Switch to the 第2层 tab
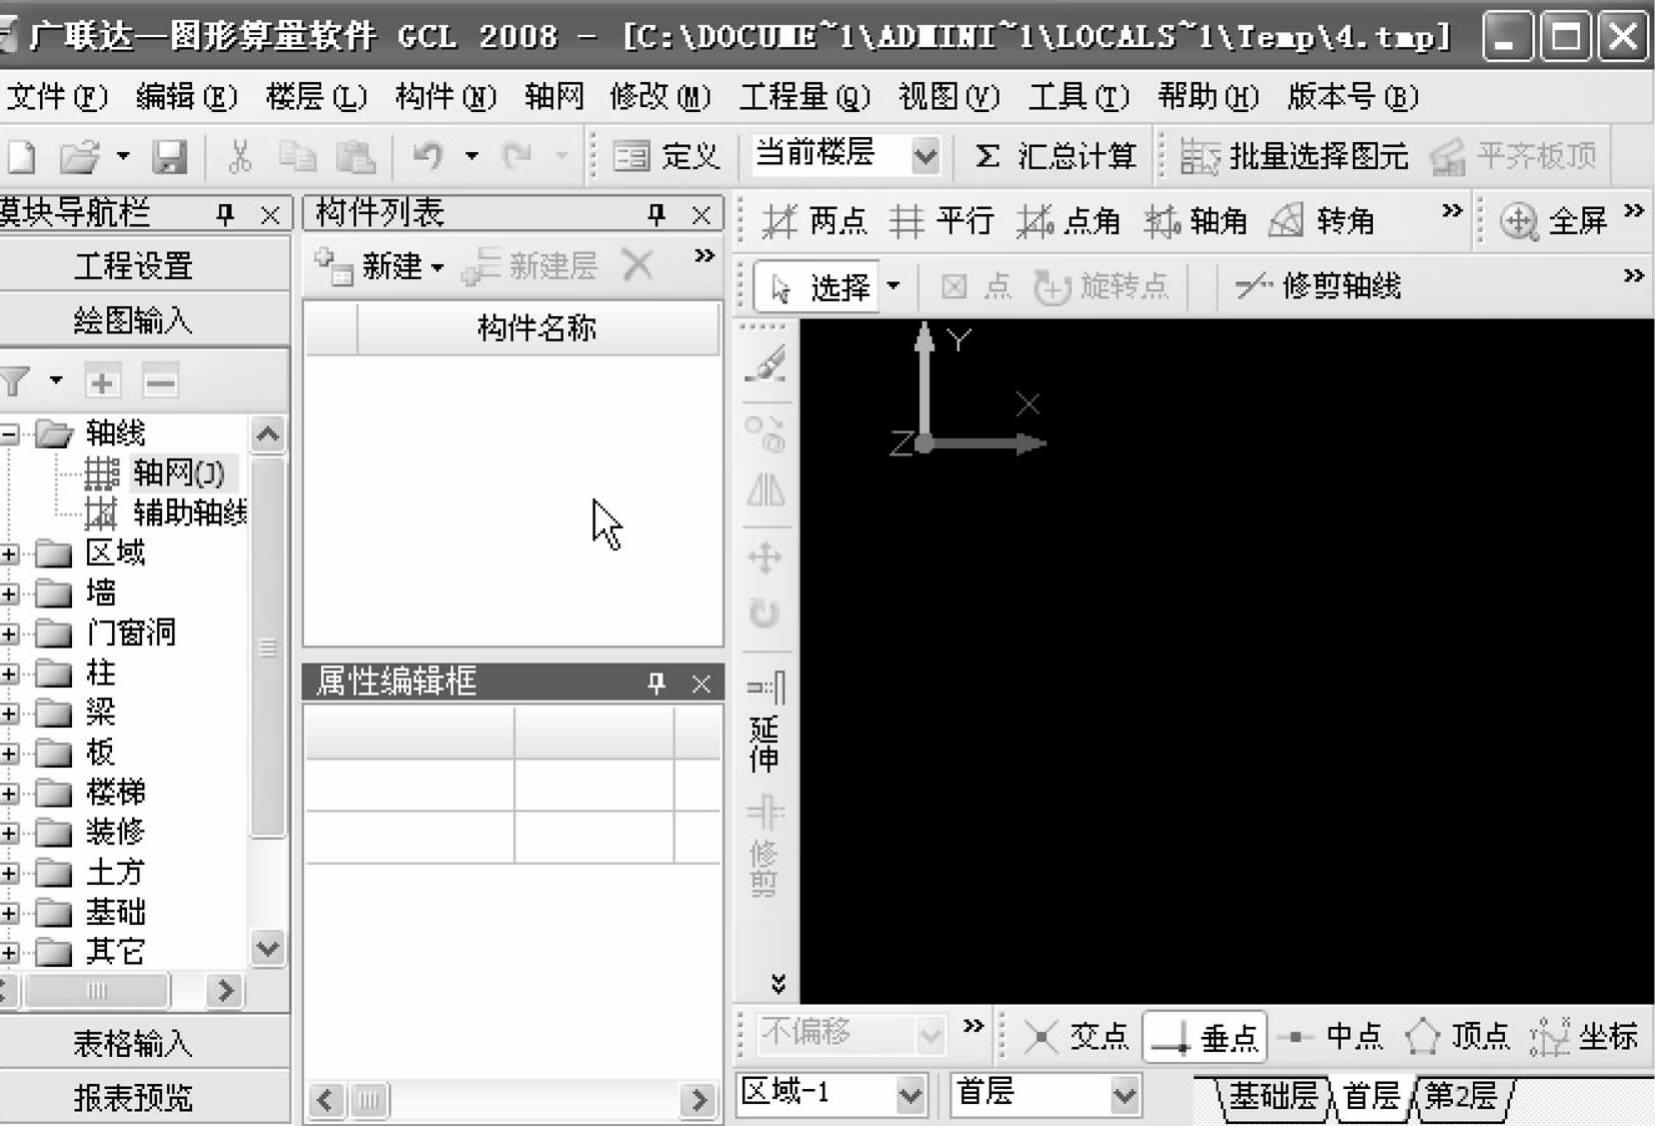Viewport: 1655px width, 1126px height. pos(1460,1097)
